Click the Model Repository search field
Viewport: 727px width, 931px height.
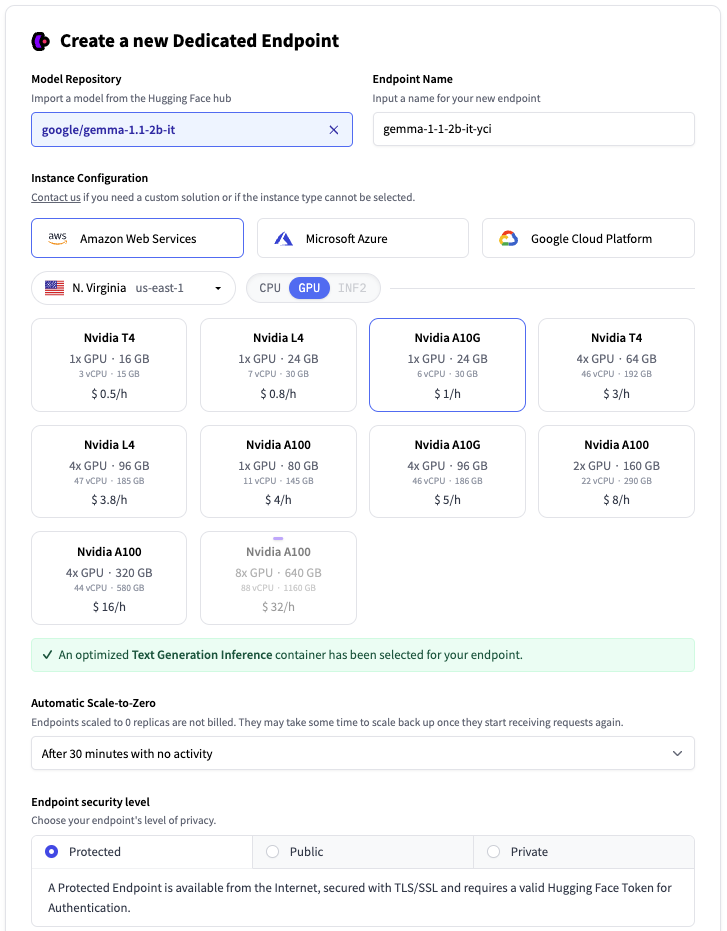[180, 130]
